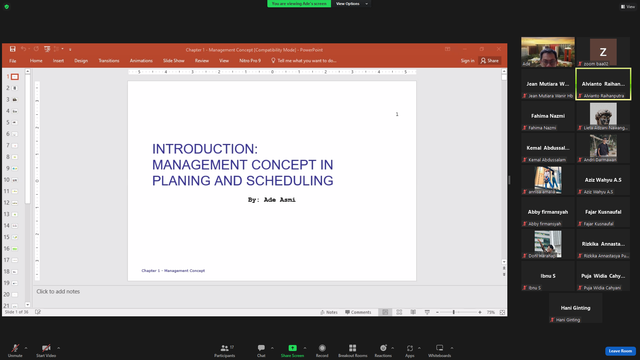The width and height of the screenshot is (640, 360).
Task: Toggle the Comments pane in status bar
Action: 358,312
